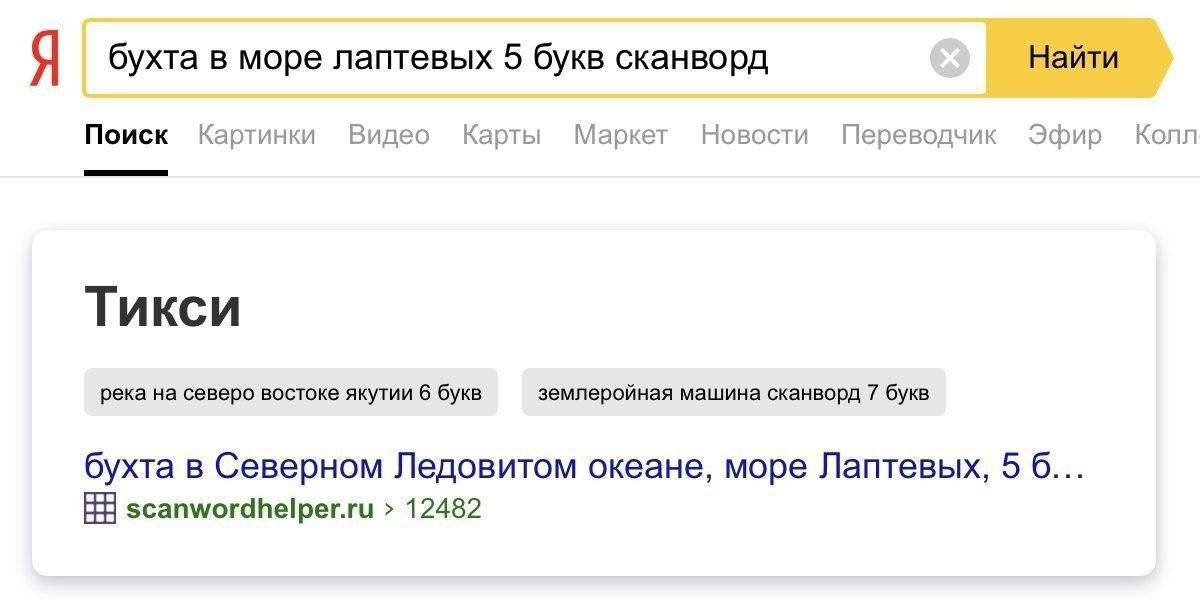Click the Тикси answer heading

tap(163, 307)
